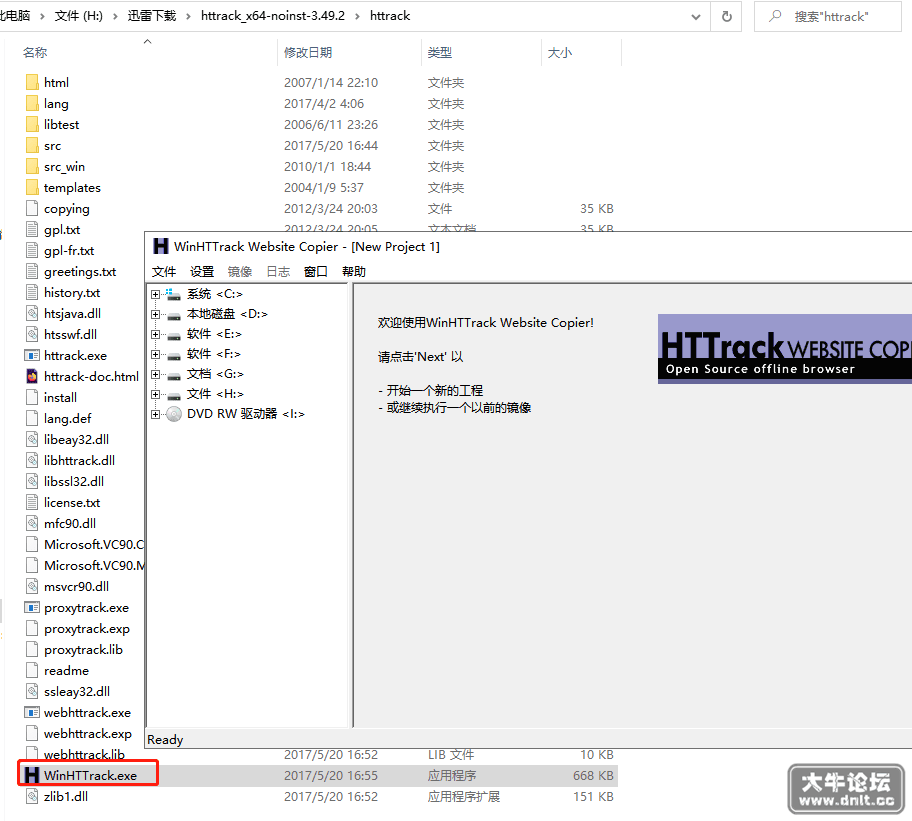Open the 窗口 menu in WinHTTrack
This screenshot has width=912, height=821.
316,272
